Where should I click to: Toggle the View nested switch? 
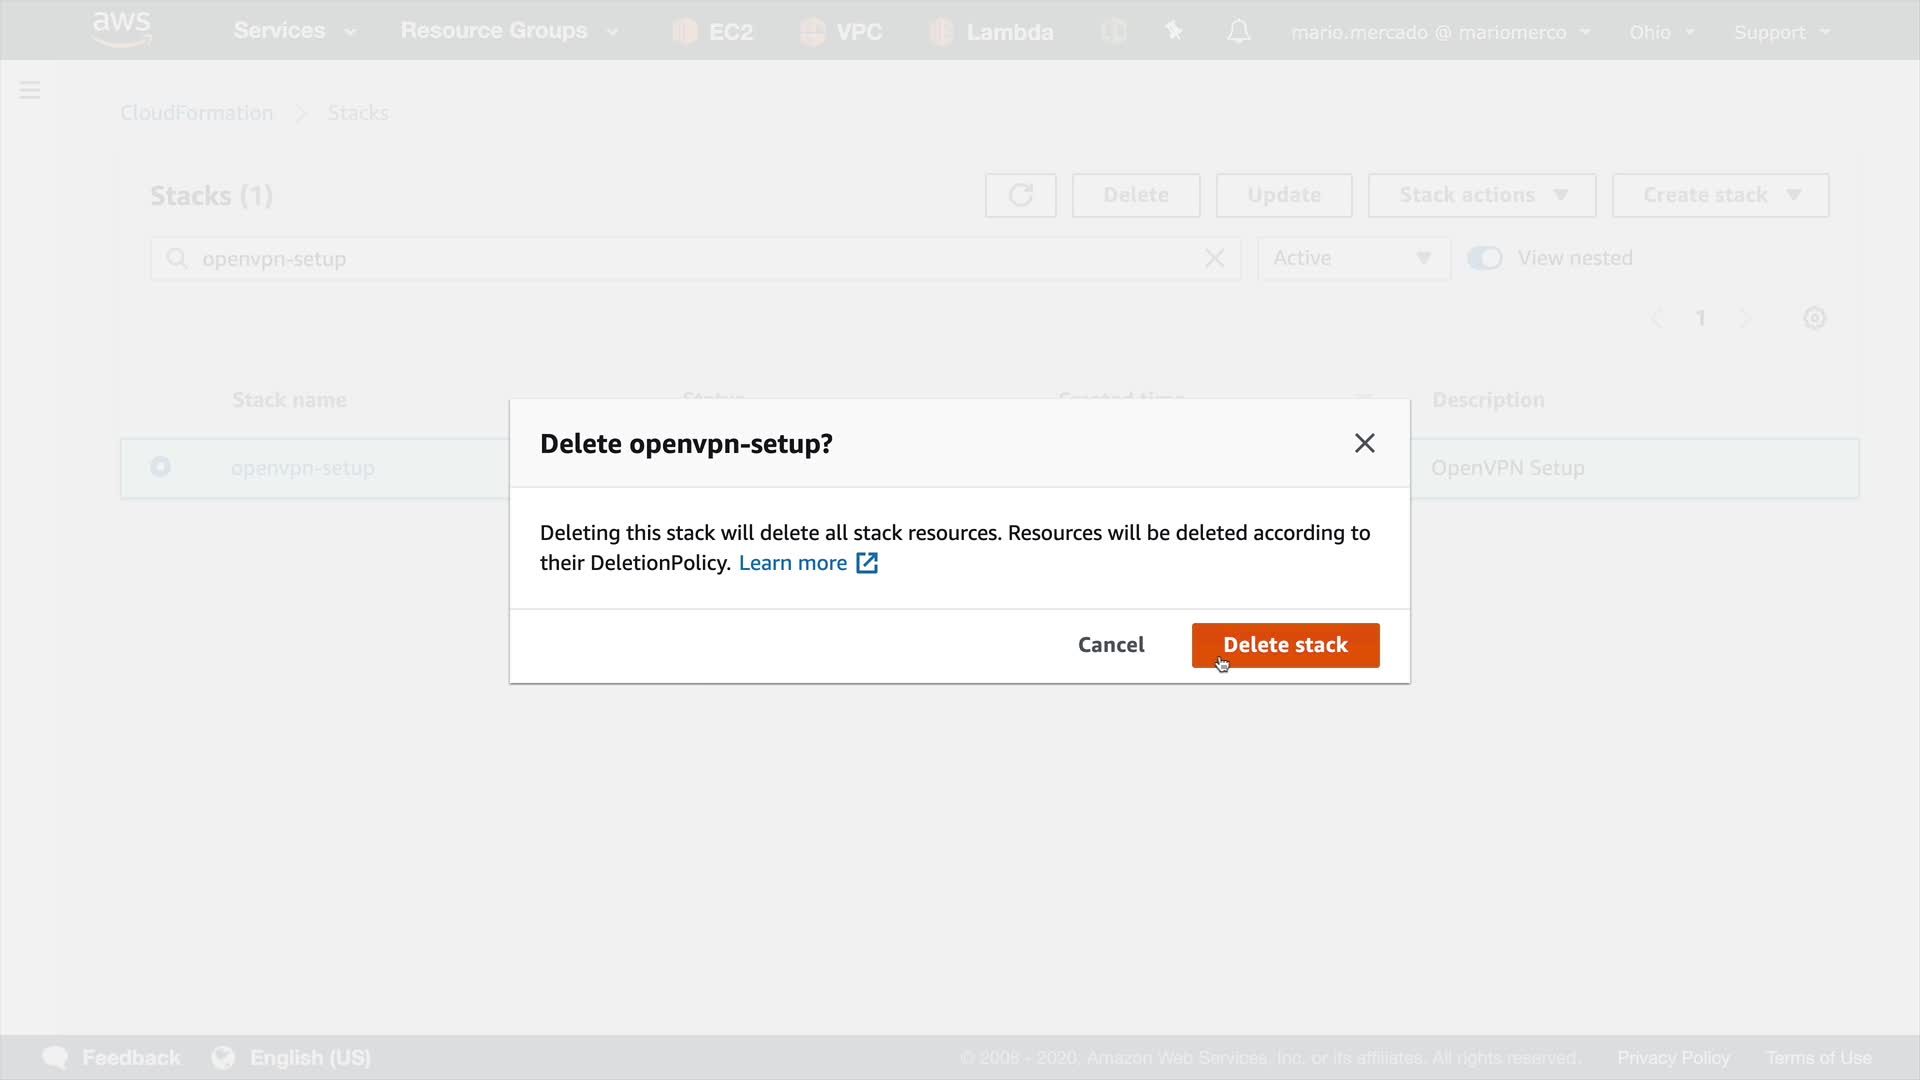click(1484, 259)
